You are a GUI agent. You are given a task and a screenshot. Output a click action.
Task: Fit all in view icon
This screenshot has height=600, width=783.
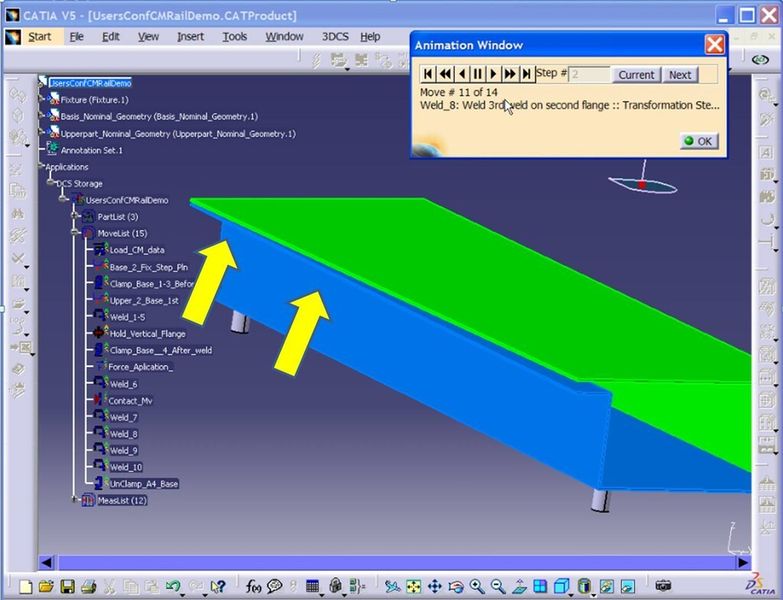(413, 586)
